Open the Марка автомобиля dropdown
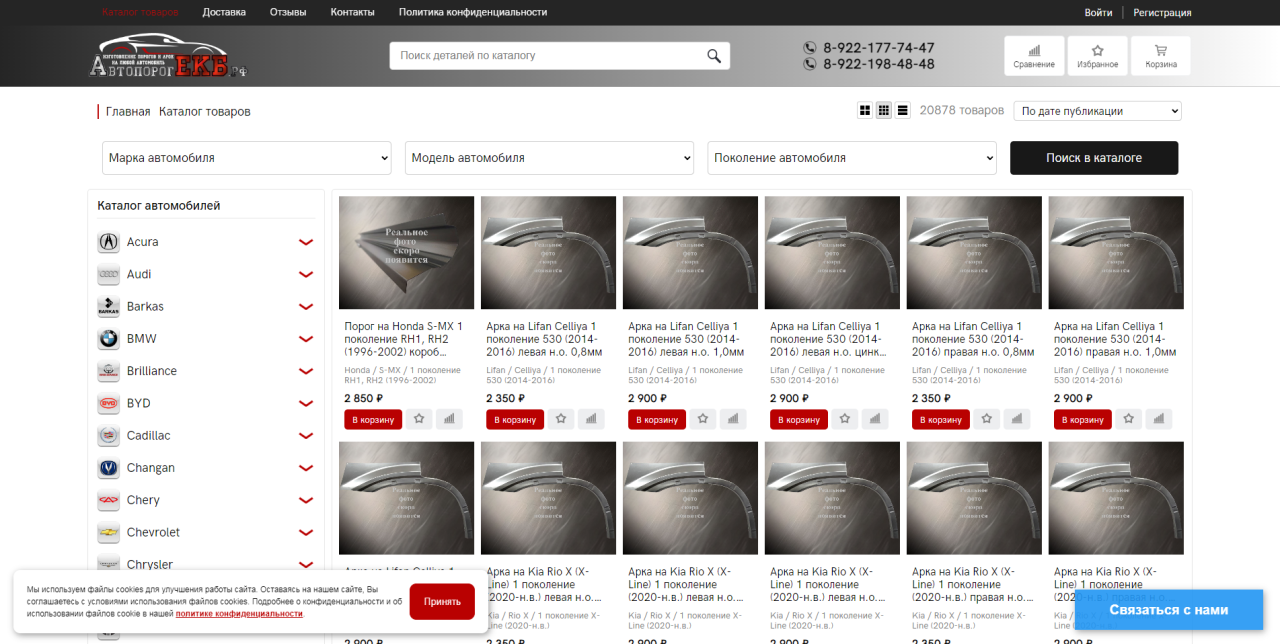The width and height of the screenshot is (1280, 644). (x=246, y=158)
